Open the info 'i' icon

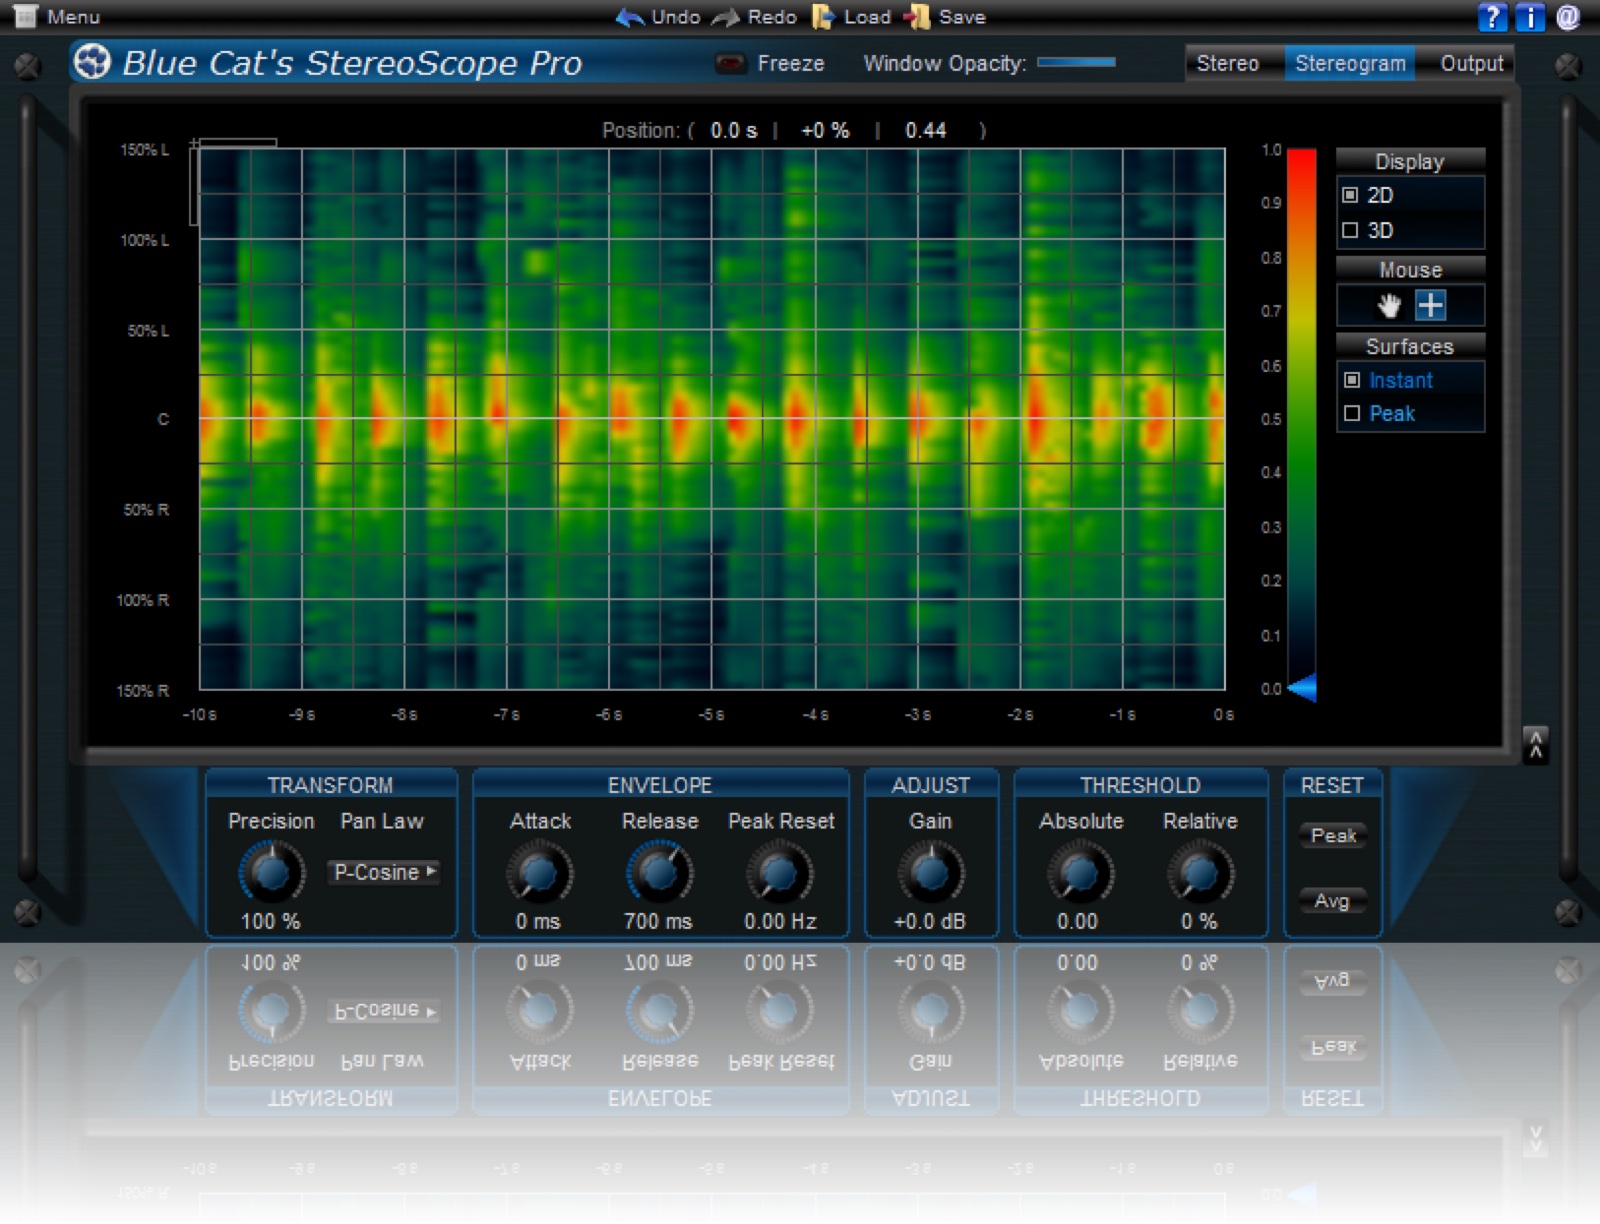click(x=1530, y=17)
